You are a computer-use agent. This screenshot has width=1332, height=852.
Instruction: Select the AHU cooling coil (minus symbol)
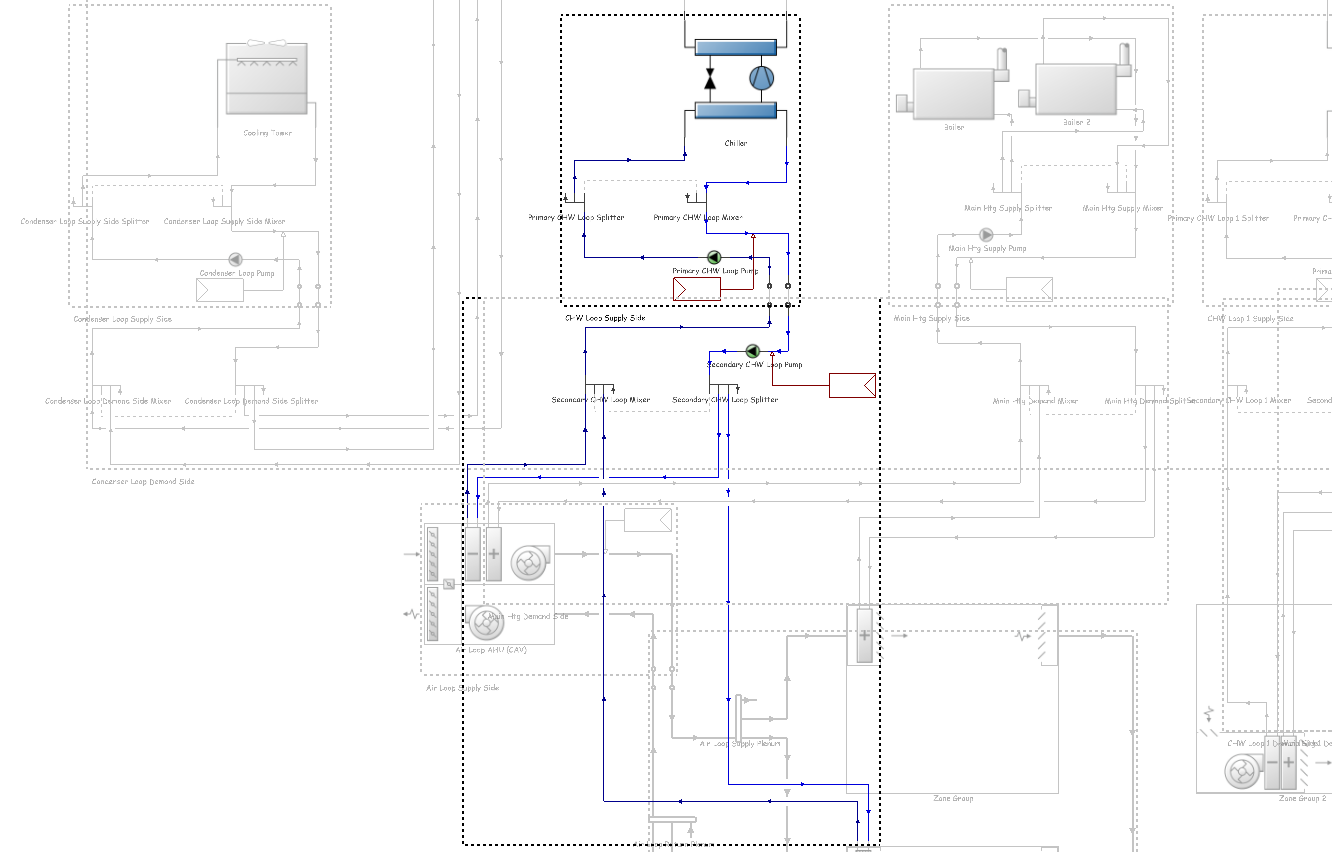pyautogui.click(x=473, y=553)
